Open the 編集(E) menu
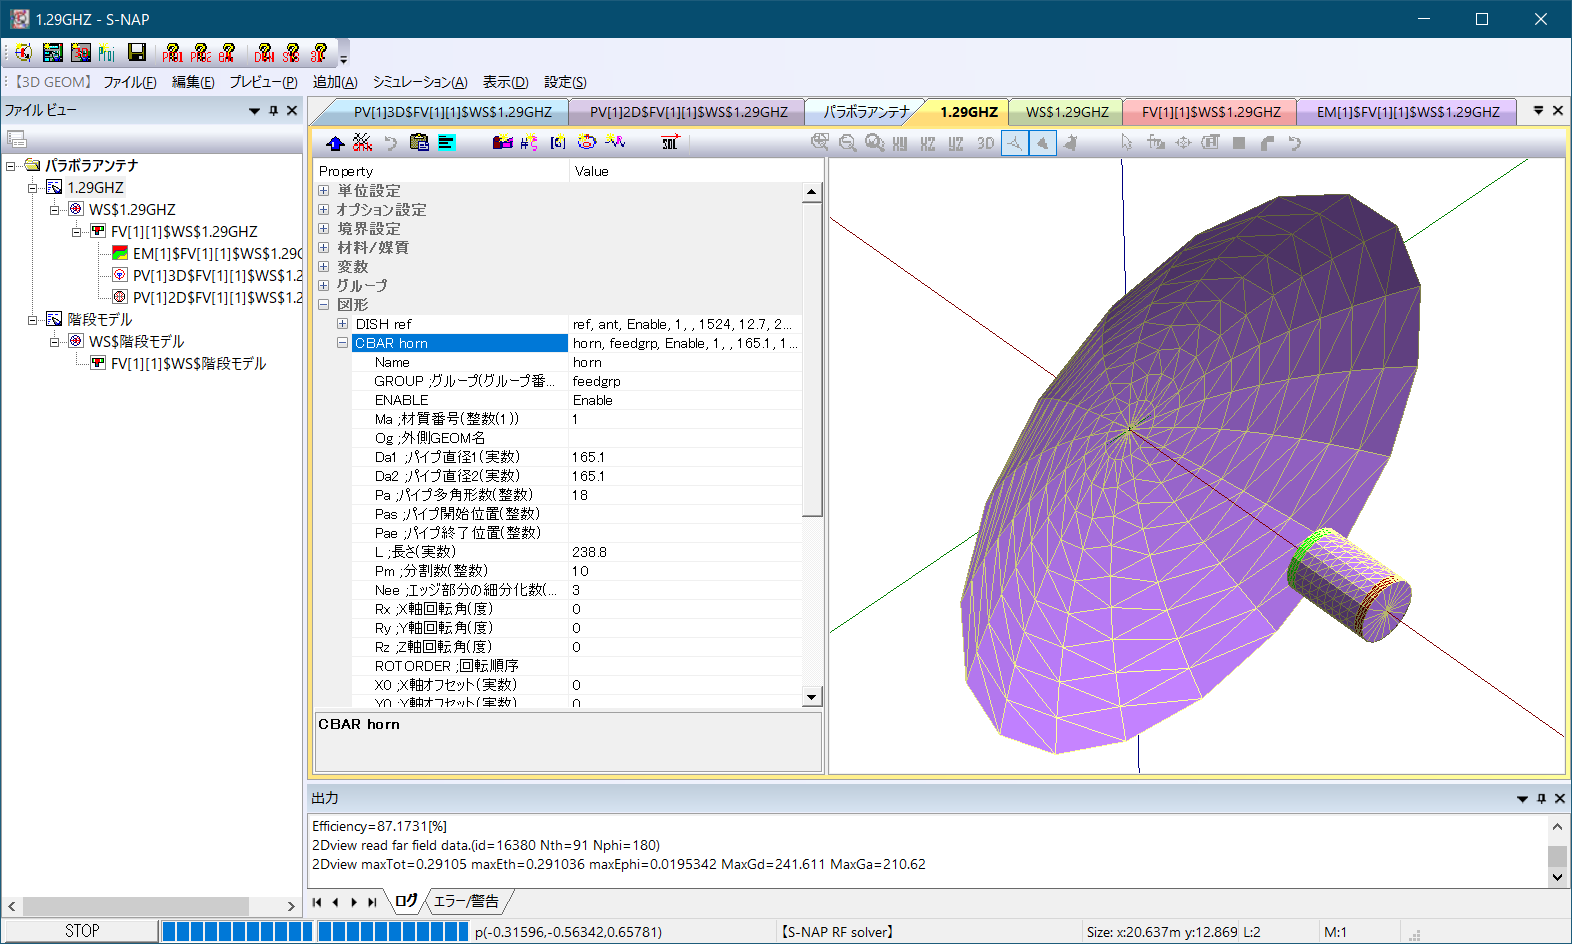This screenshot has width=1572, height=944. (x=193, y=82)
